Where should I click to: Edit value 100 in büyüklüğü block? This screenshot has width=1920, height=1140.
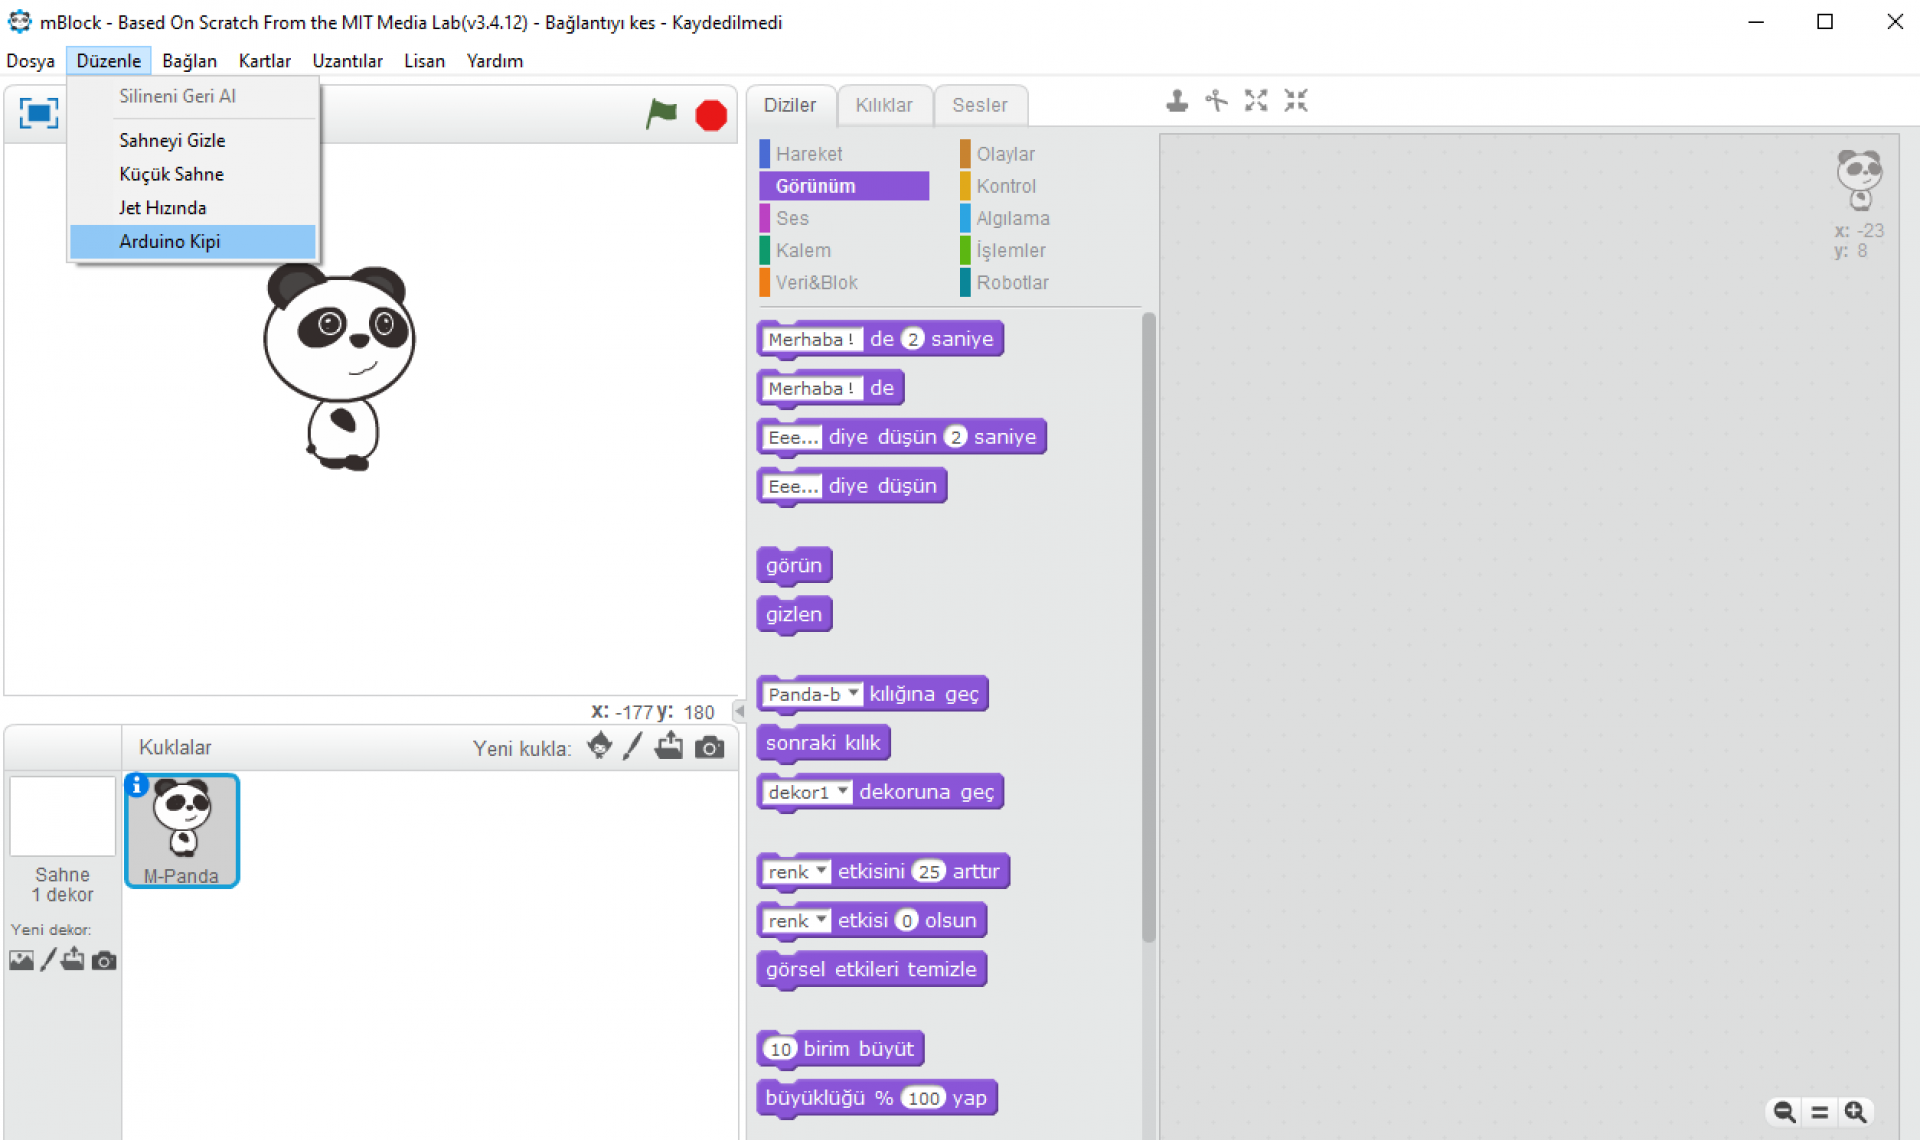[923, 1098]
